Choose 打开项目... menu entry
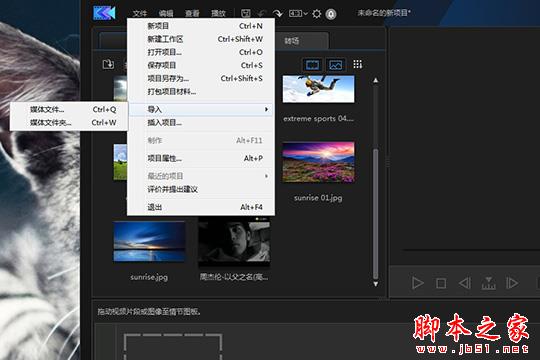This screenshot has height=360, width=540. coord(201,52)
